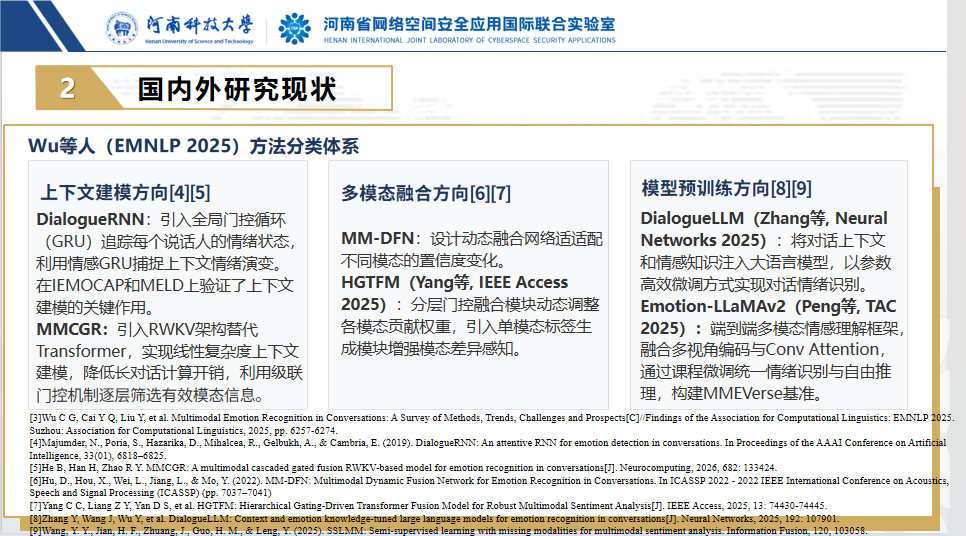Click the line 不同模态的置信度变化。
The width and height of the screenshot is (966, 536).
[424, 261]
